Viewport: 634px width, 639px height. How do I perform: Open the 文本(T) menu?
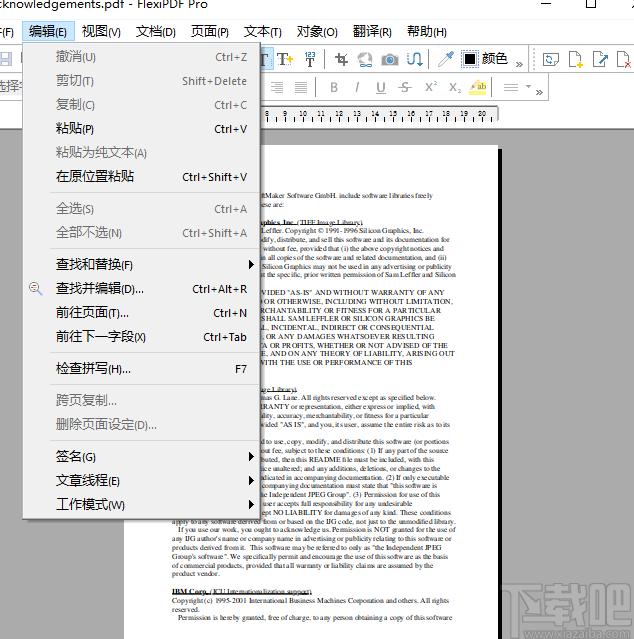263,31
